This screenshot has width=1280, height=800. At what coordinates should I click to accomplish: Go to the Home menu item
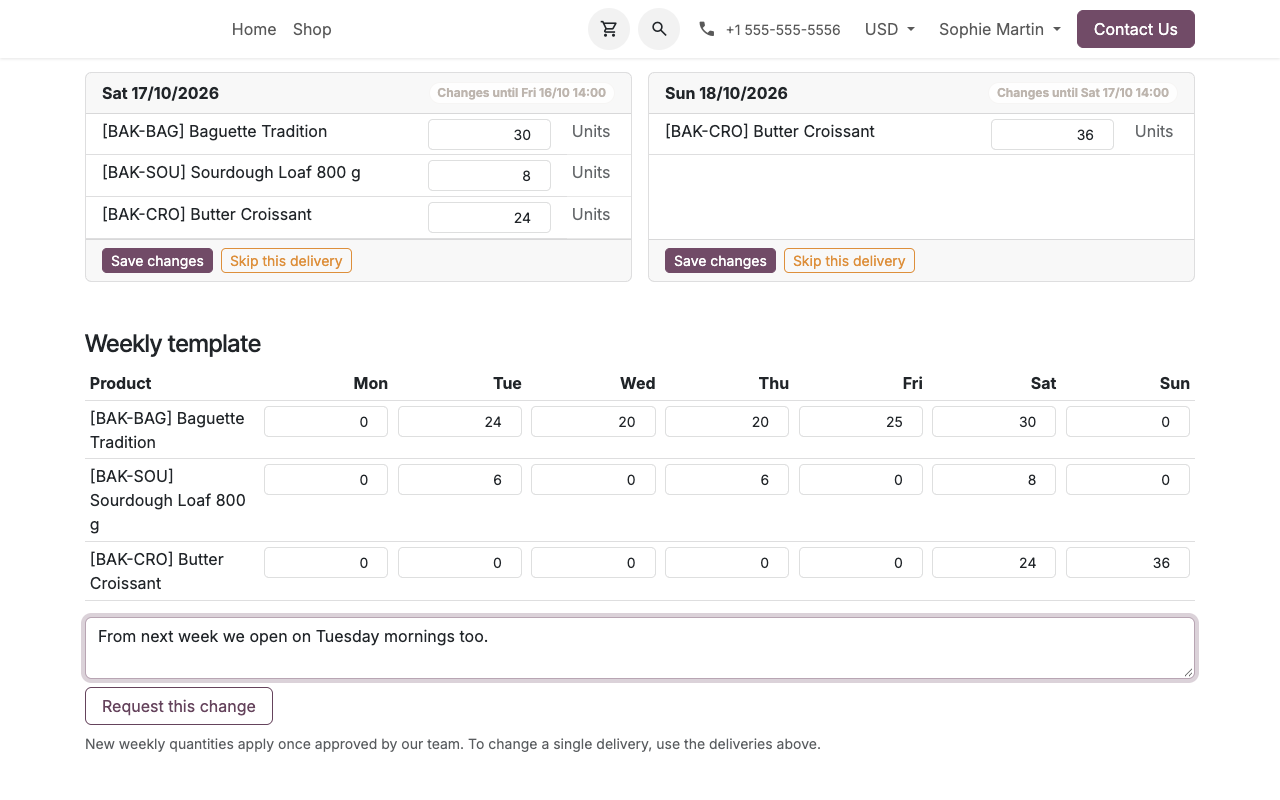[x=254, y=29]
